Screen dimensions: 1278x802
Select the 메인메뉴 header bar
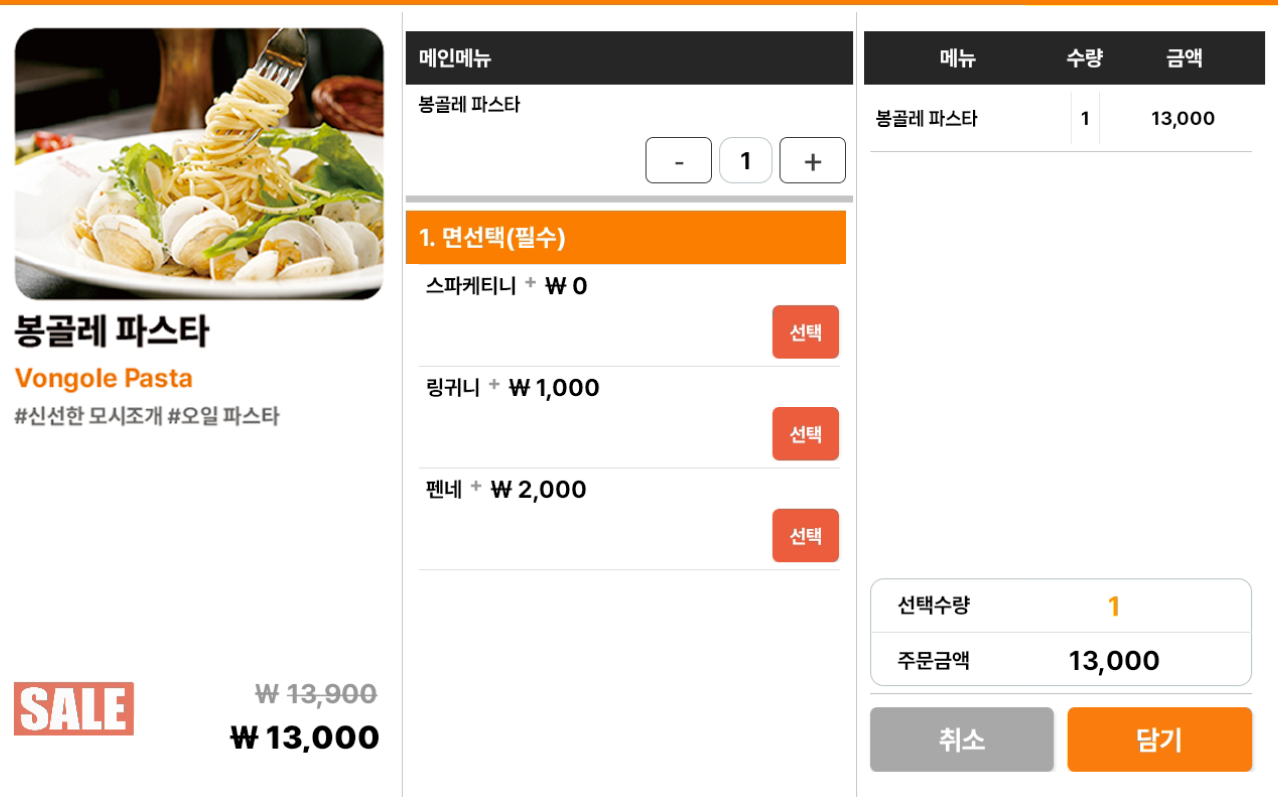(628, 58)
